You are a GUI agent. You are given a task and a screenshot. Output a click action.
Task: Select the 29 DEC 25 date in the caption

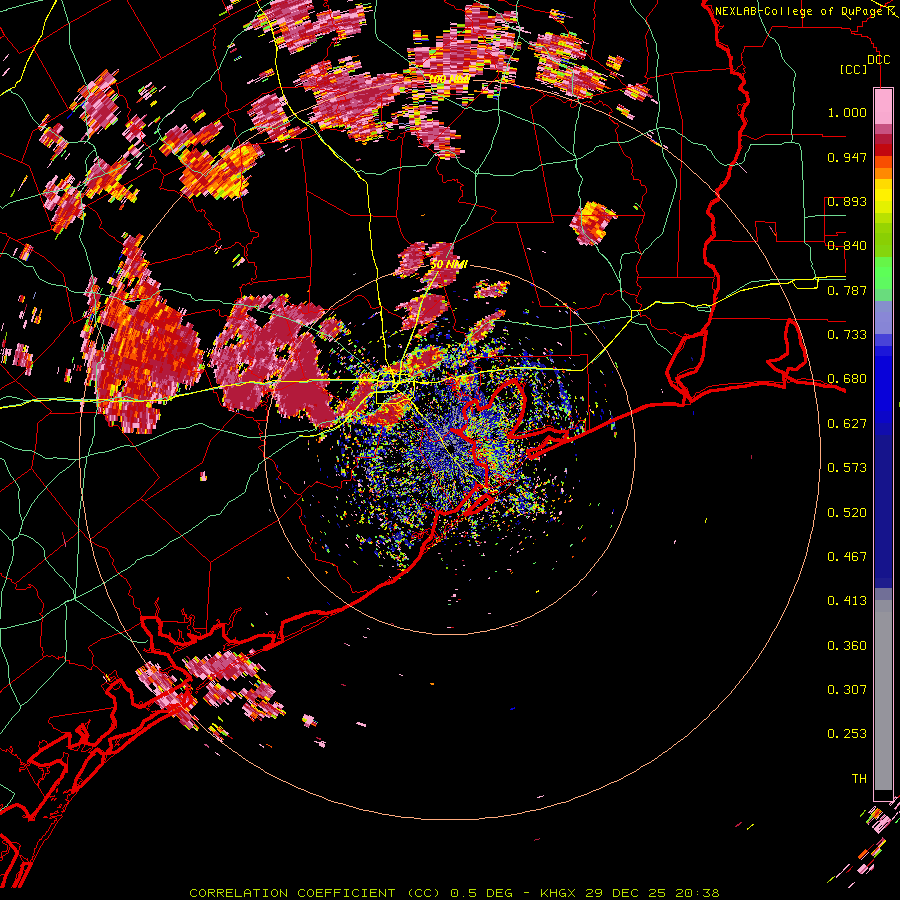pos(626,893)
